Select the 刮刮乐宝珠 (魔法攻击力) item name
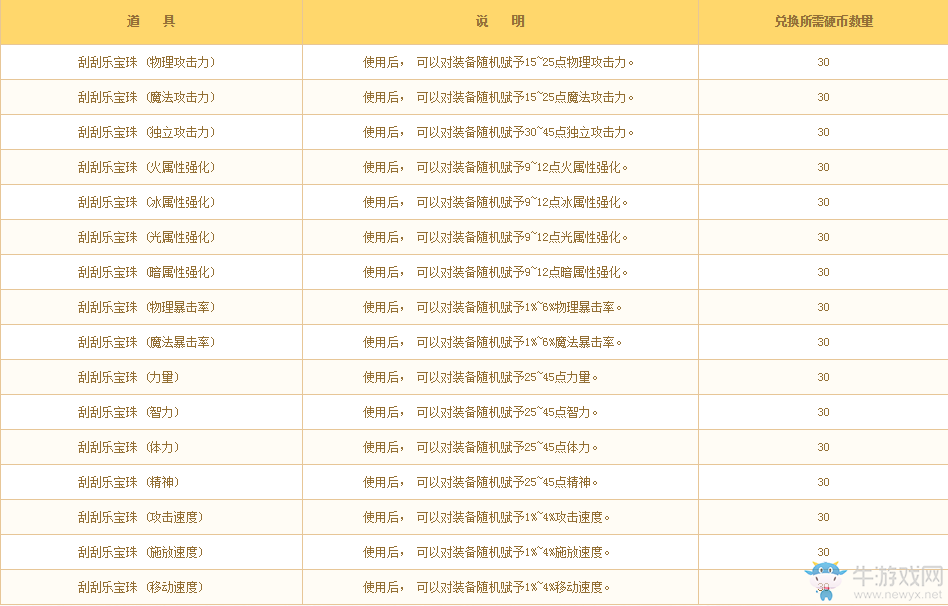The image size is (948, 606). (x=146, y=97)
